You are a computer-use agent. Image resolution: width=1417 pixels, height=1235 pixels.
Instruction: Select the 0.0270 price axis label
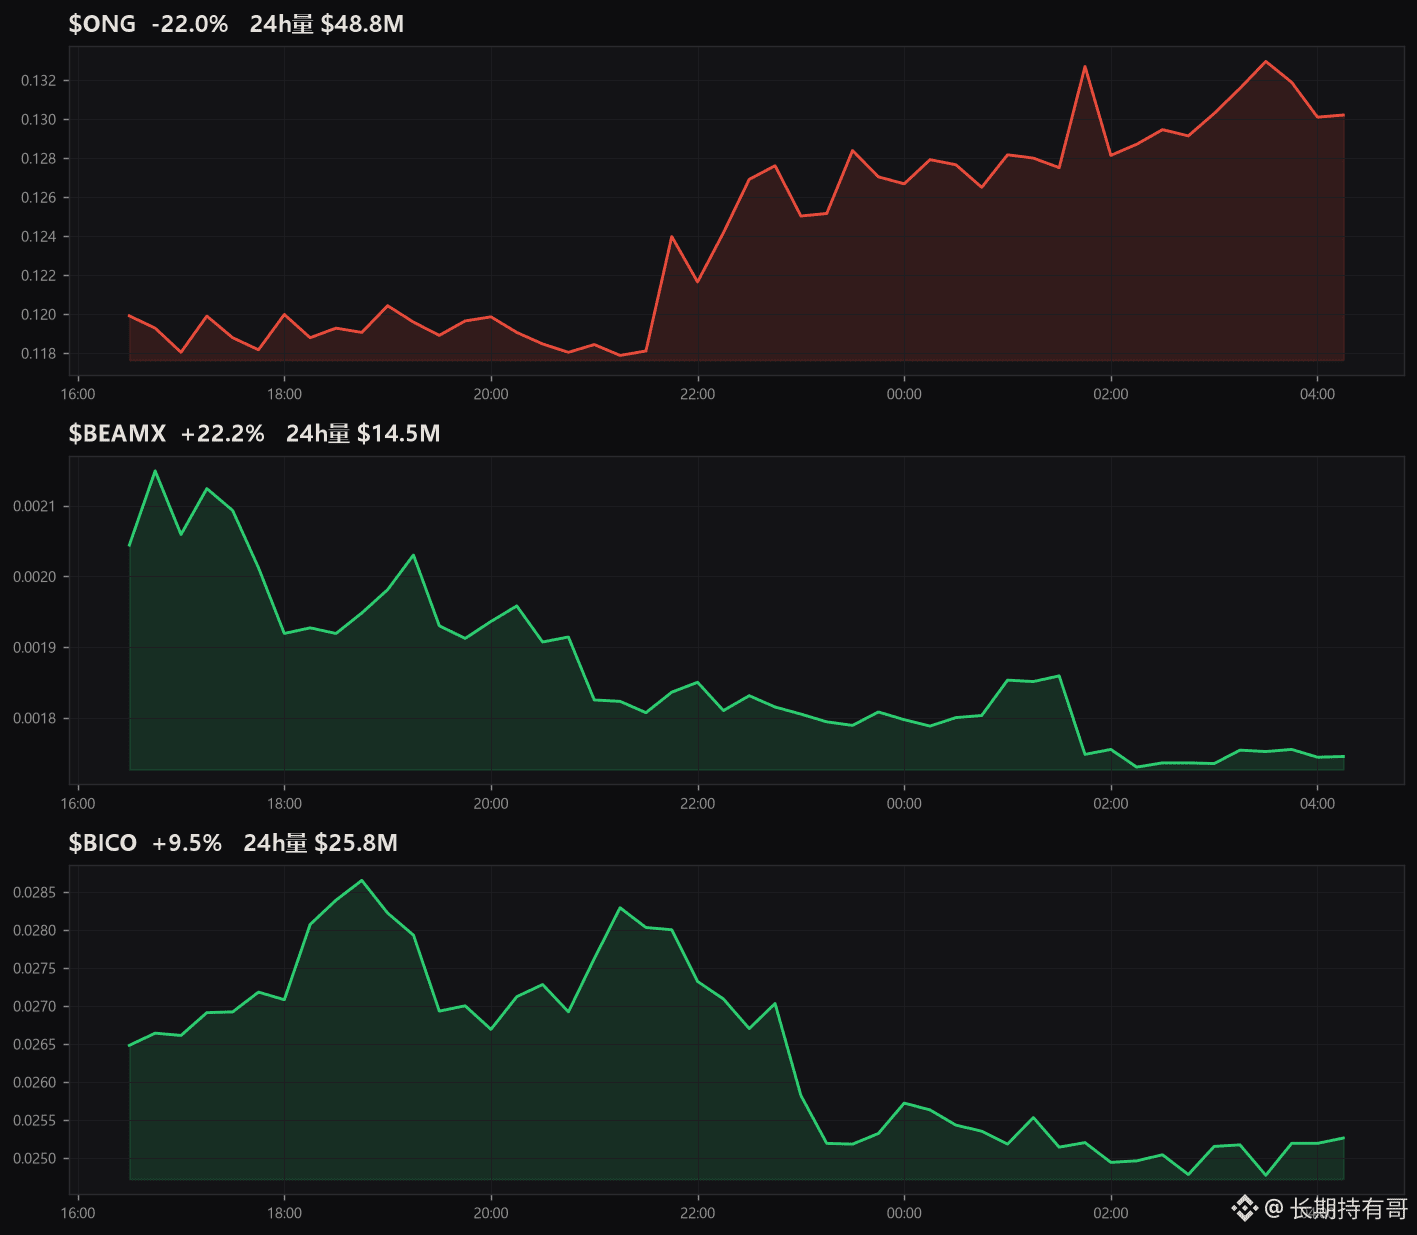click(35, 1006)
